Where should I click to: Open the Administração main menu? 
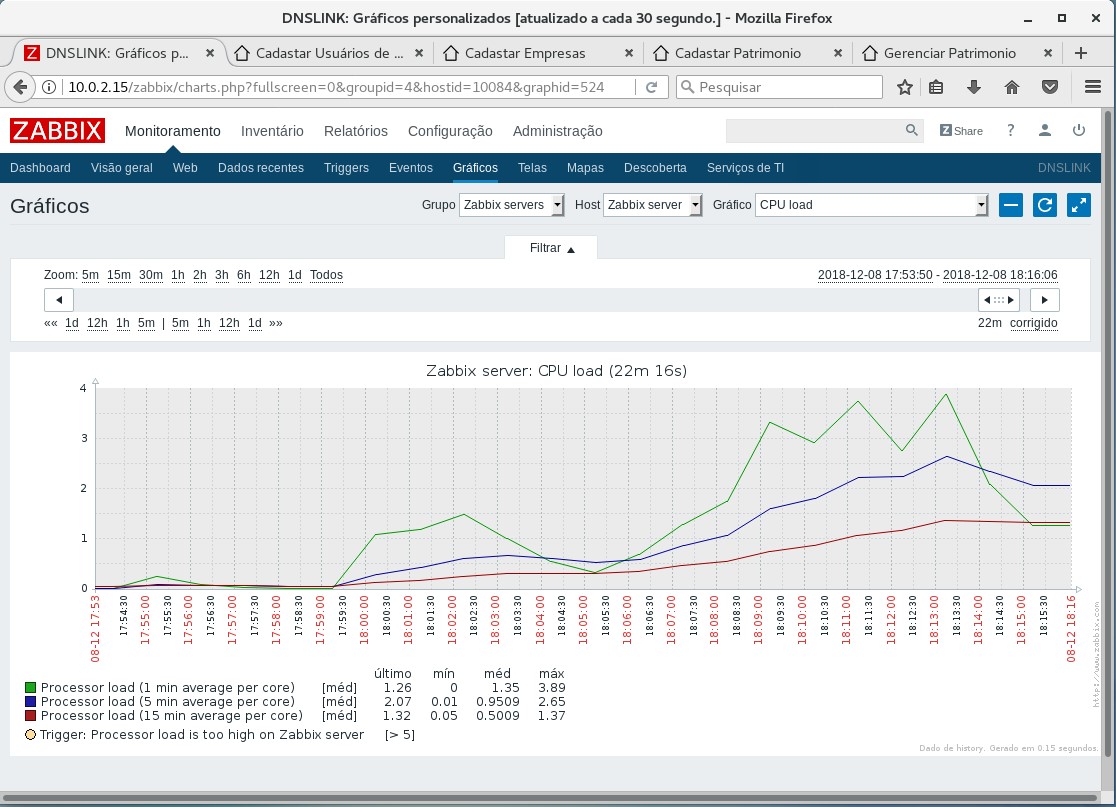point(557,131)
